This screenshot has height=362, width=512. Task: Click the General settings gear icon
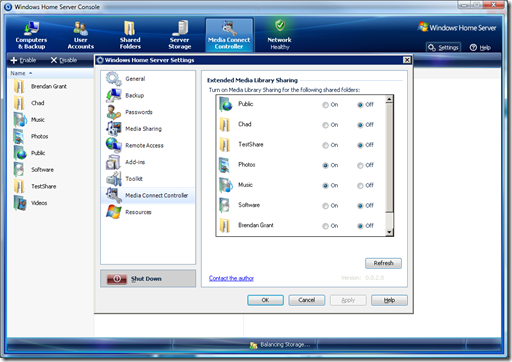[114, 79]
